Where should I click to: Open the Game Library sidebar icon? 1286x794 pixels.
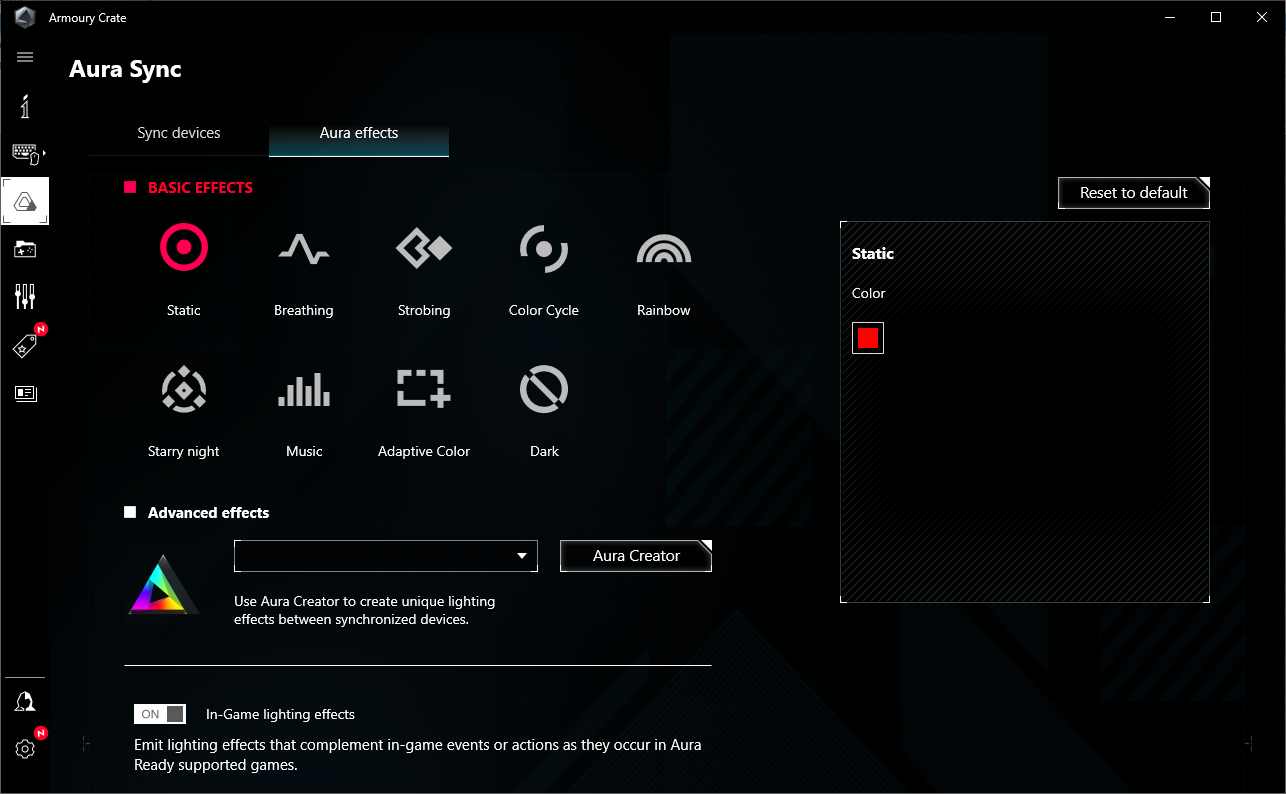[x=25, y=249]
